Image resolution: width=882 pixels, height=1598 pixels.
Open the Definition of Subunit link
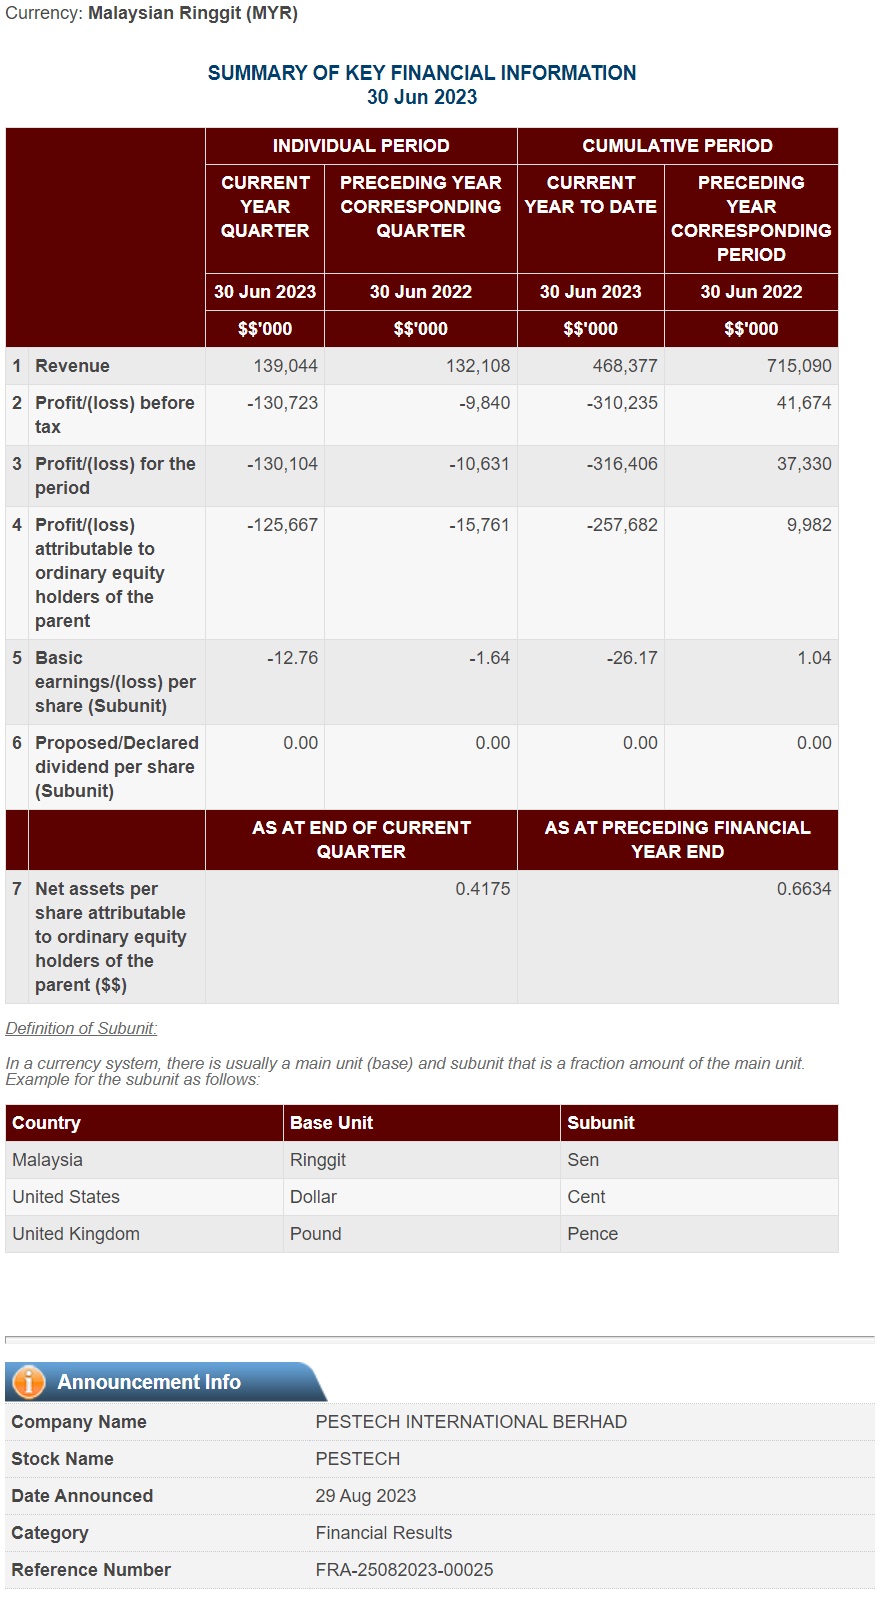coord(81,1028)
